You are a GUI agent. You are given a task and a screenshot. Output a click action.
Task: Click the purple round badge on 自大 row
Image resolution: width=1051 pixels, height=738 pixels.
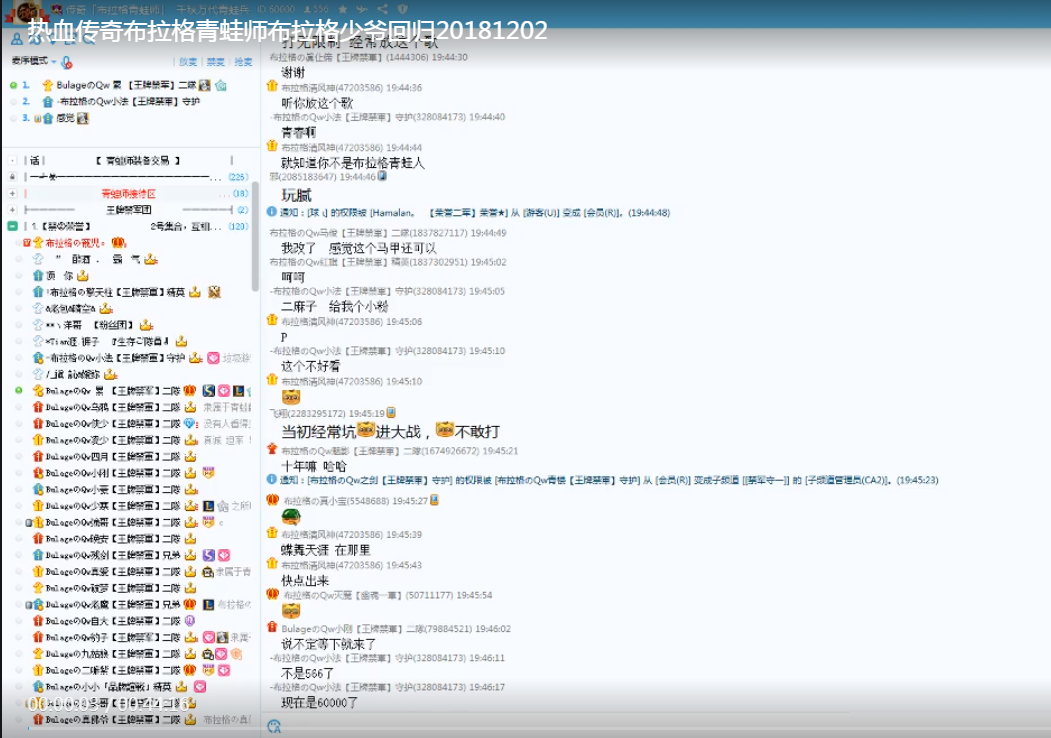(x=190, y=621)
